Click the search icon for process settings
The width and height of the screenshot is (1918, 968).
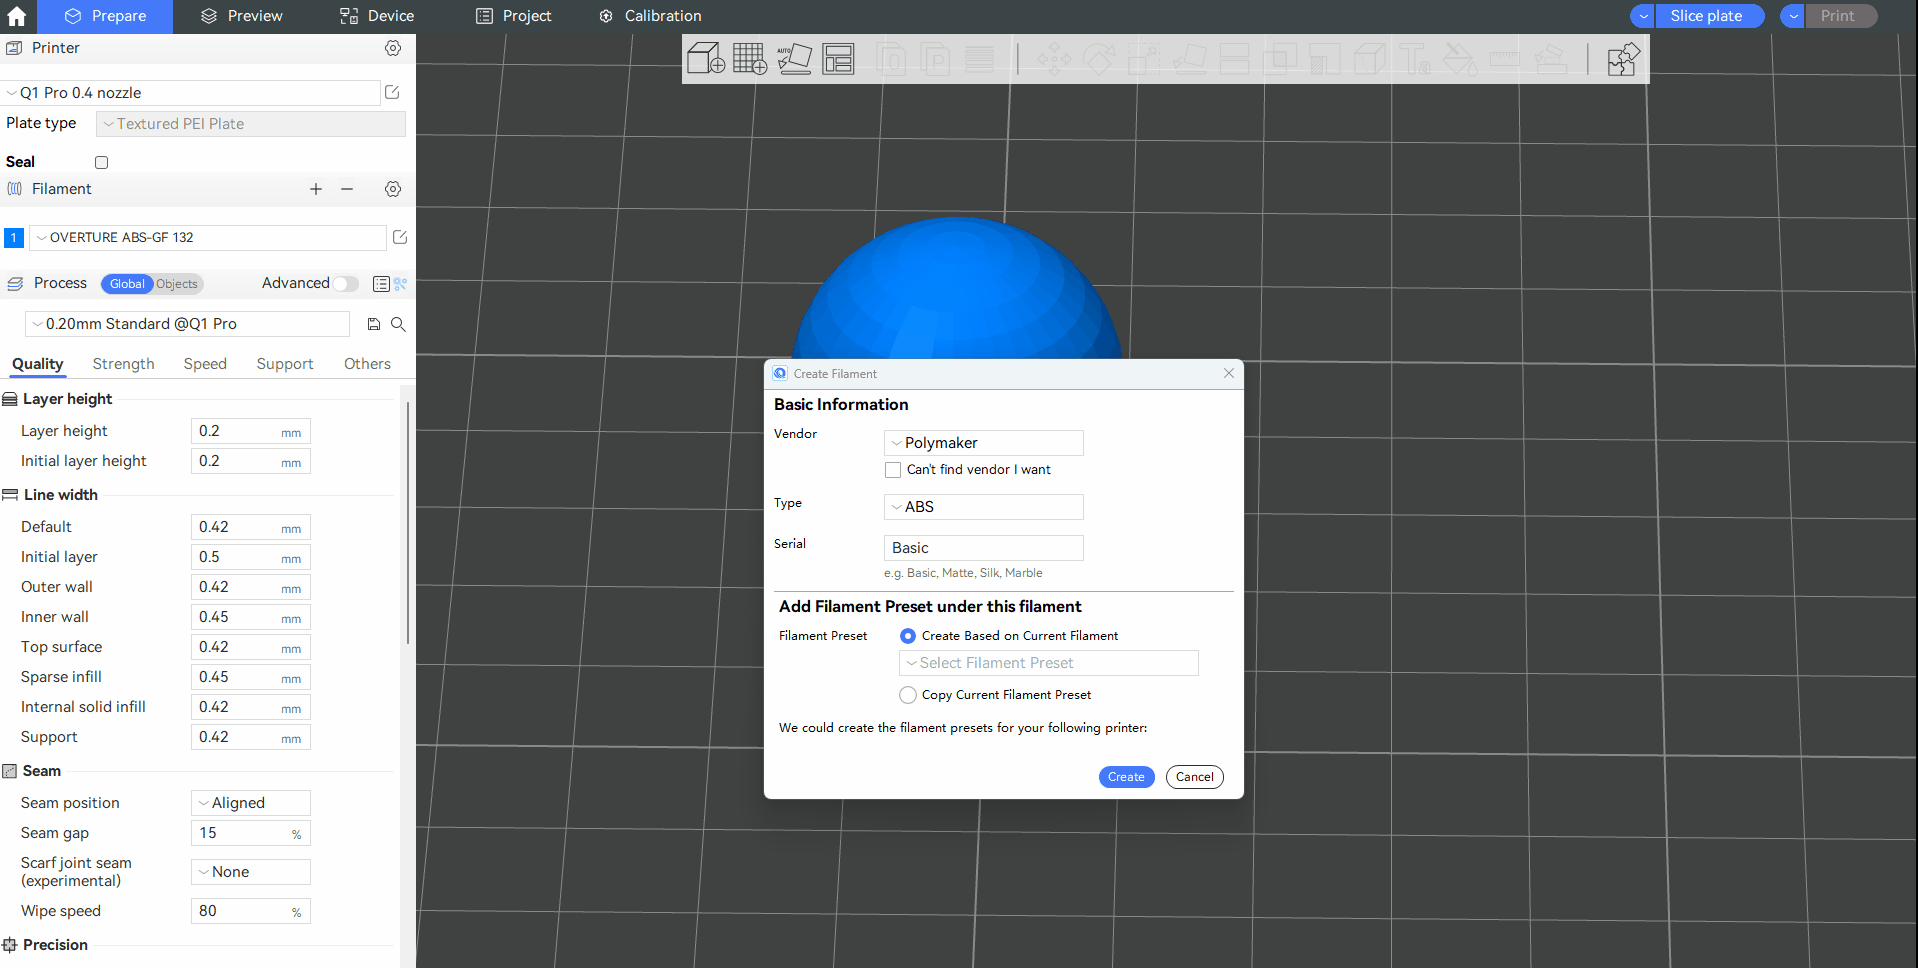pos(398,324)
